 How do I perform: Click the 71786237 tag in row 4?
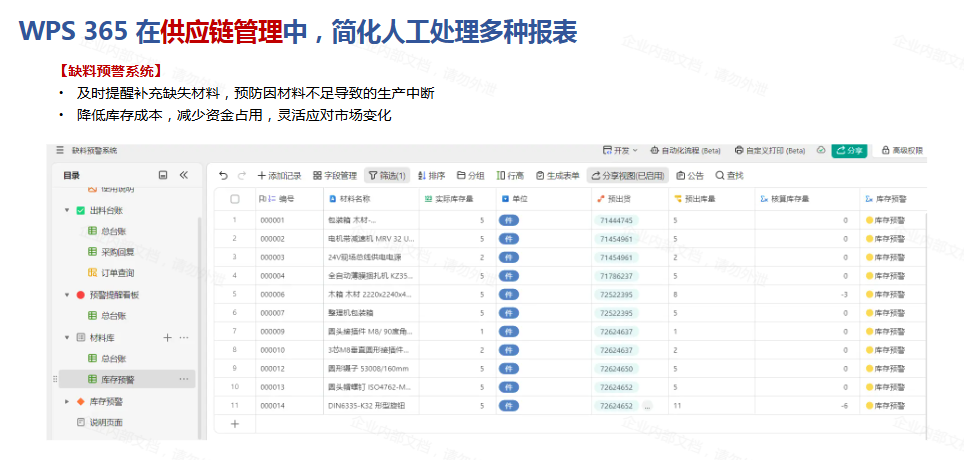(x=616, y=276)
